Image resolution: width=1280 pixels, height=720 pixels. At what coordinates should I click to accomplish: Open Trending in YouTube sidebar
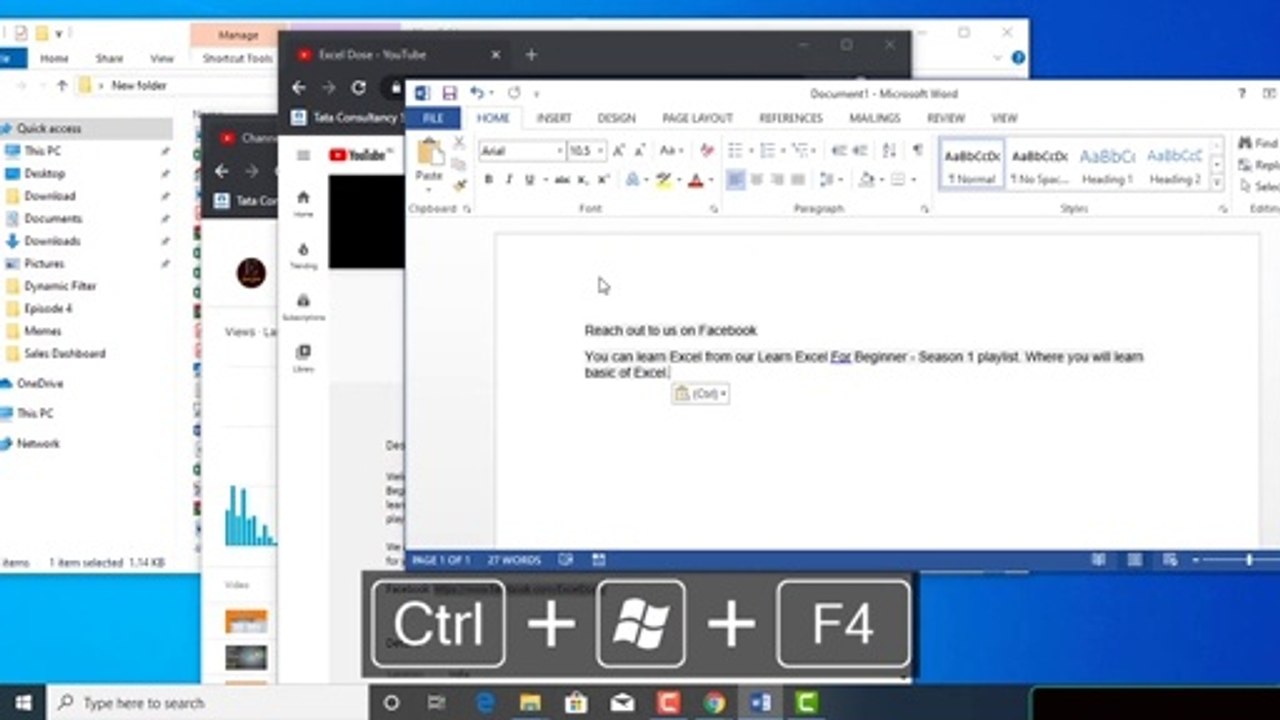click(304, 256)
